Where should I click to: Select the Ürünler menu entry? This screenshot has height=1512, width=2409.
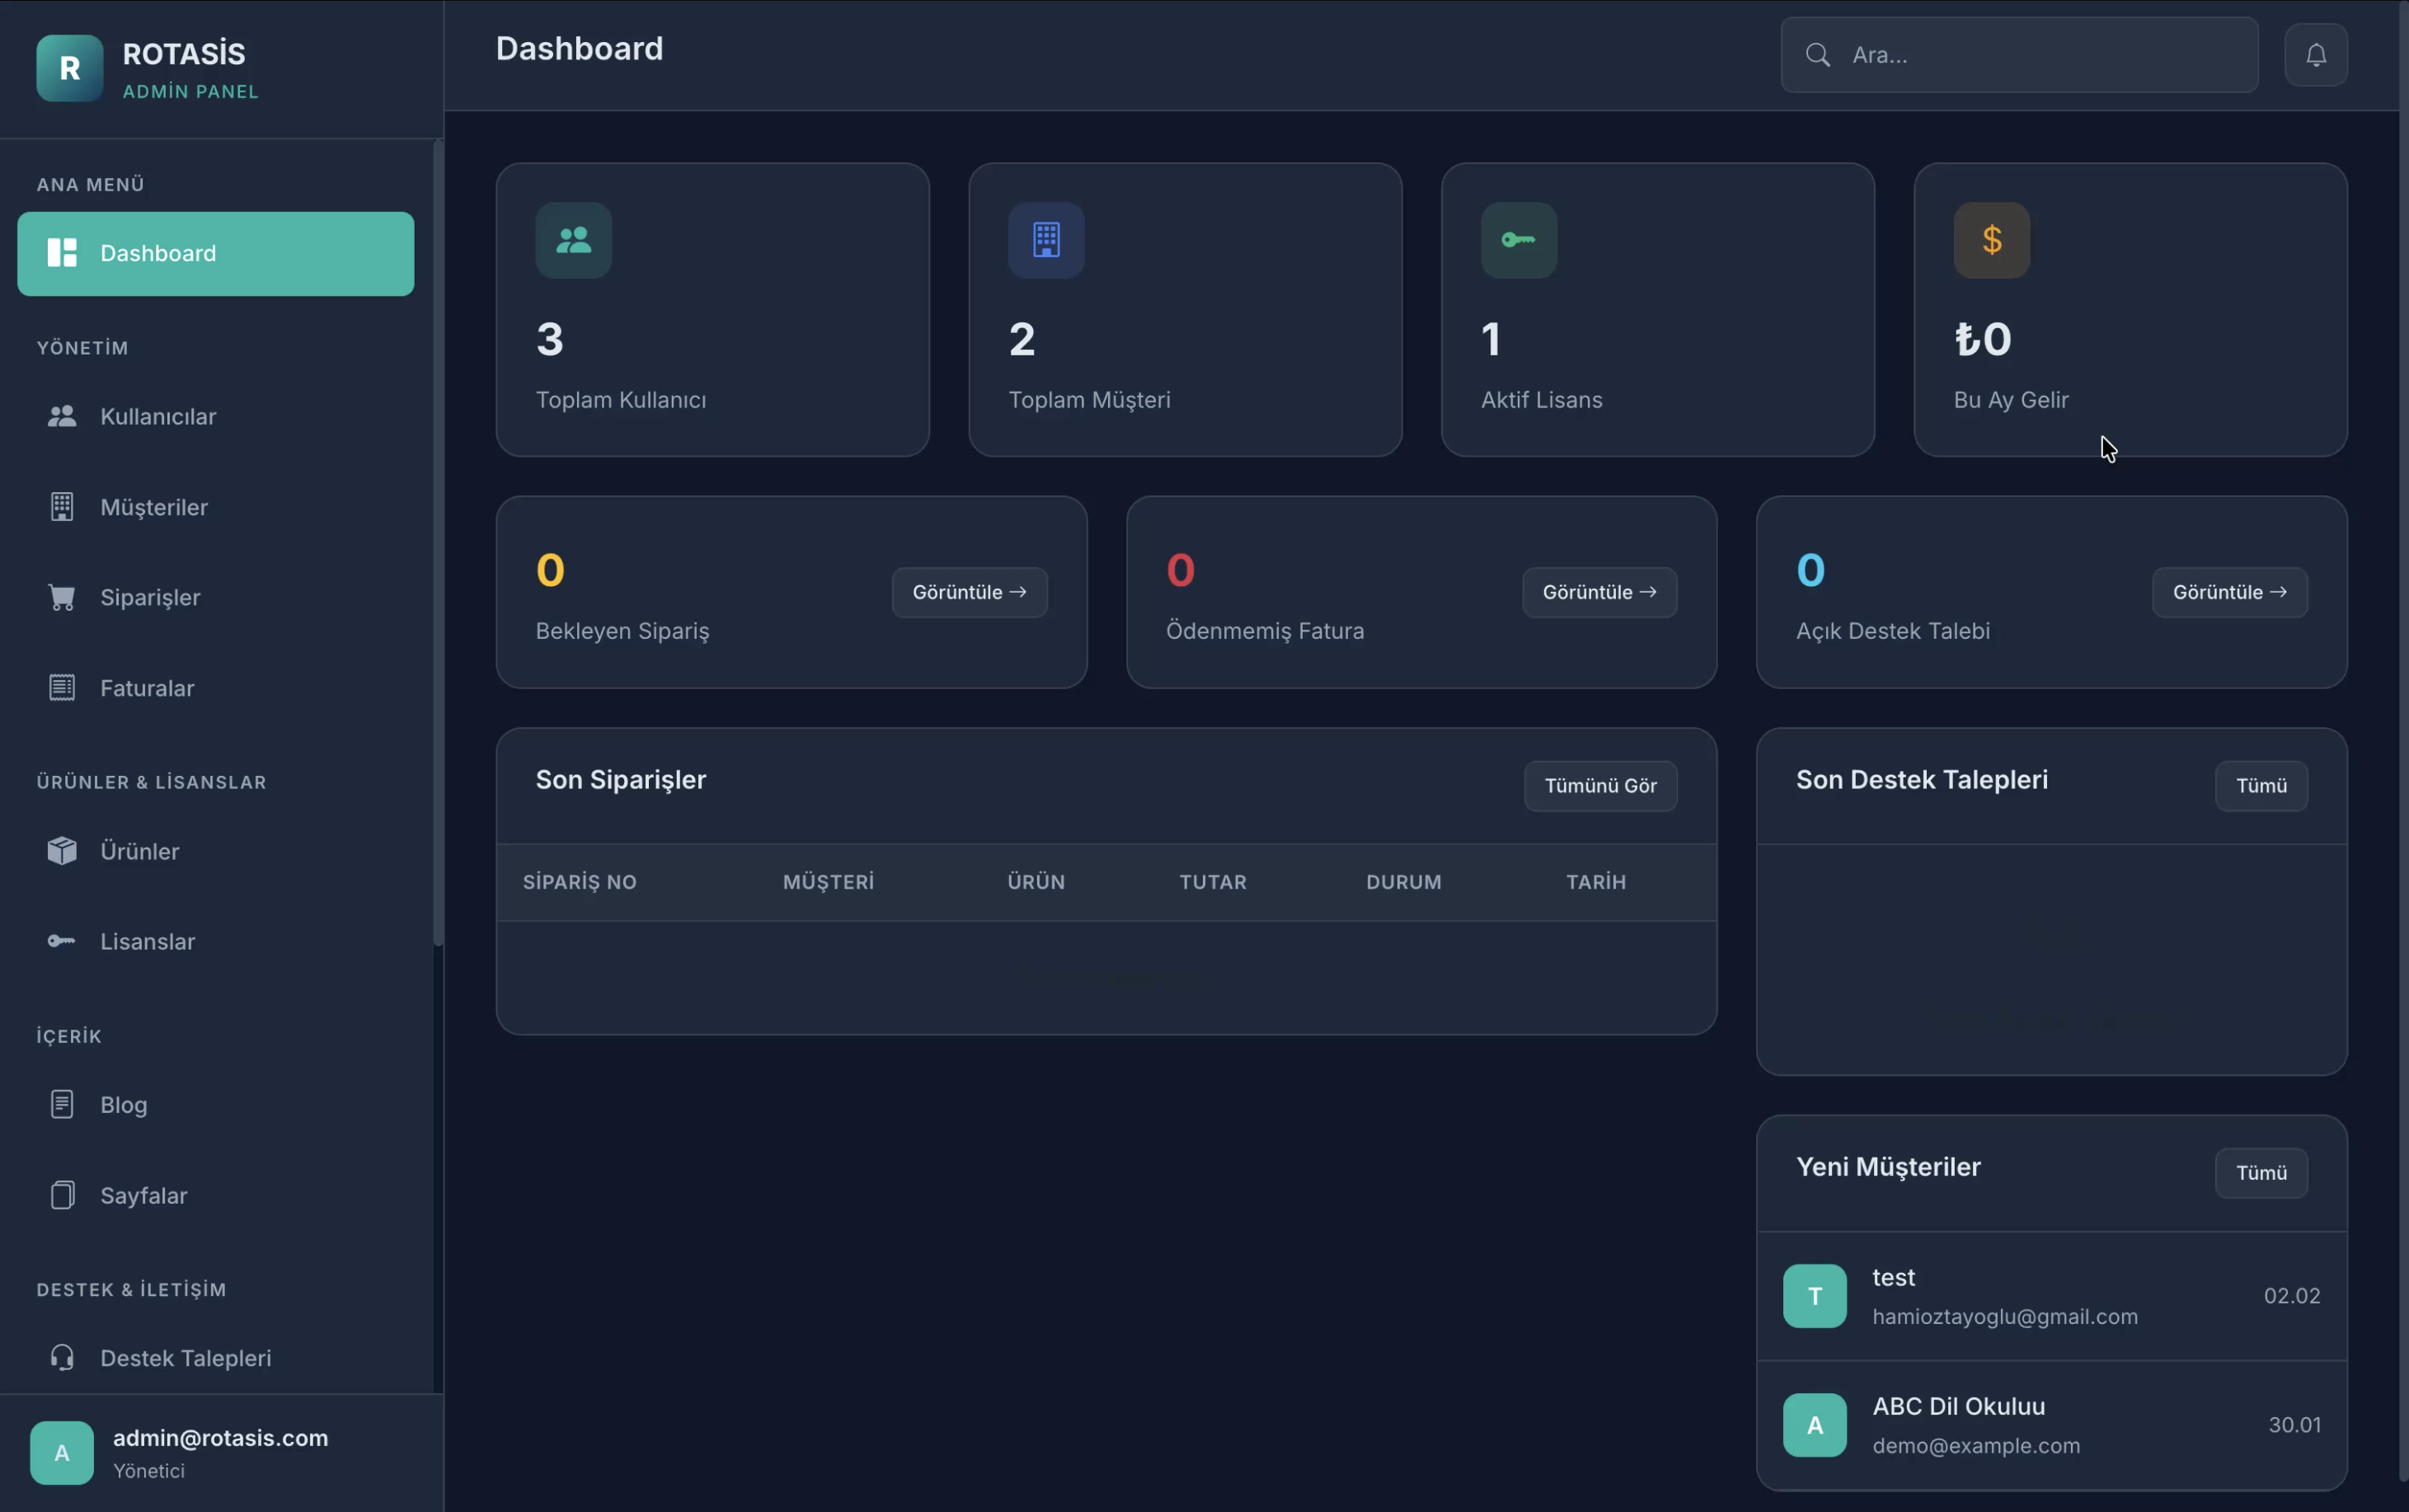coord(216,851)
